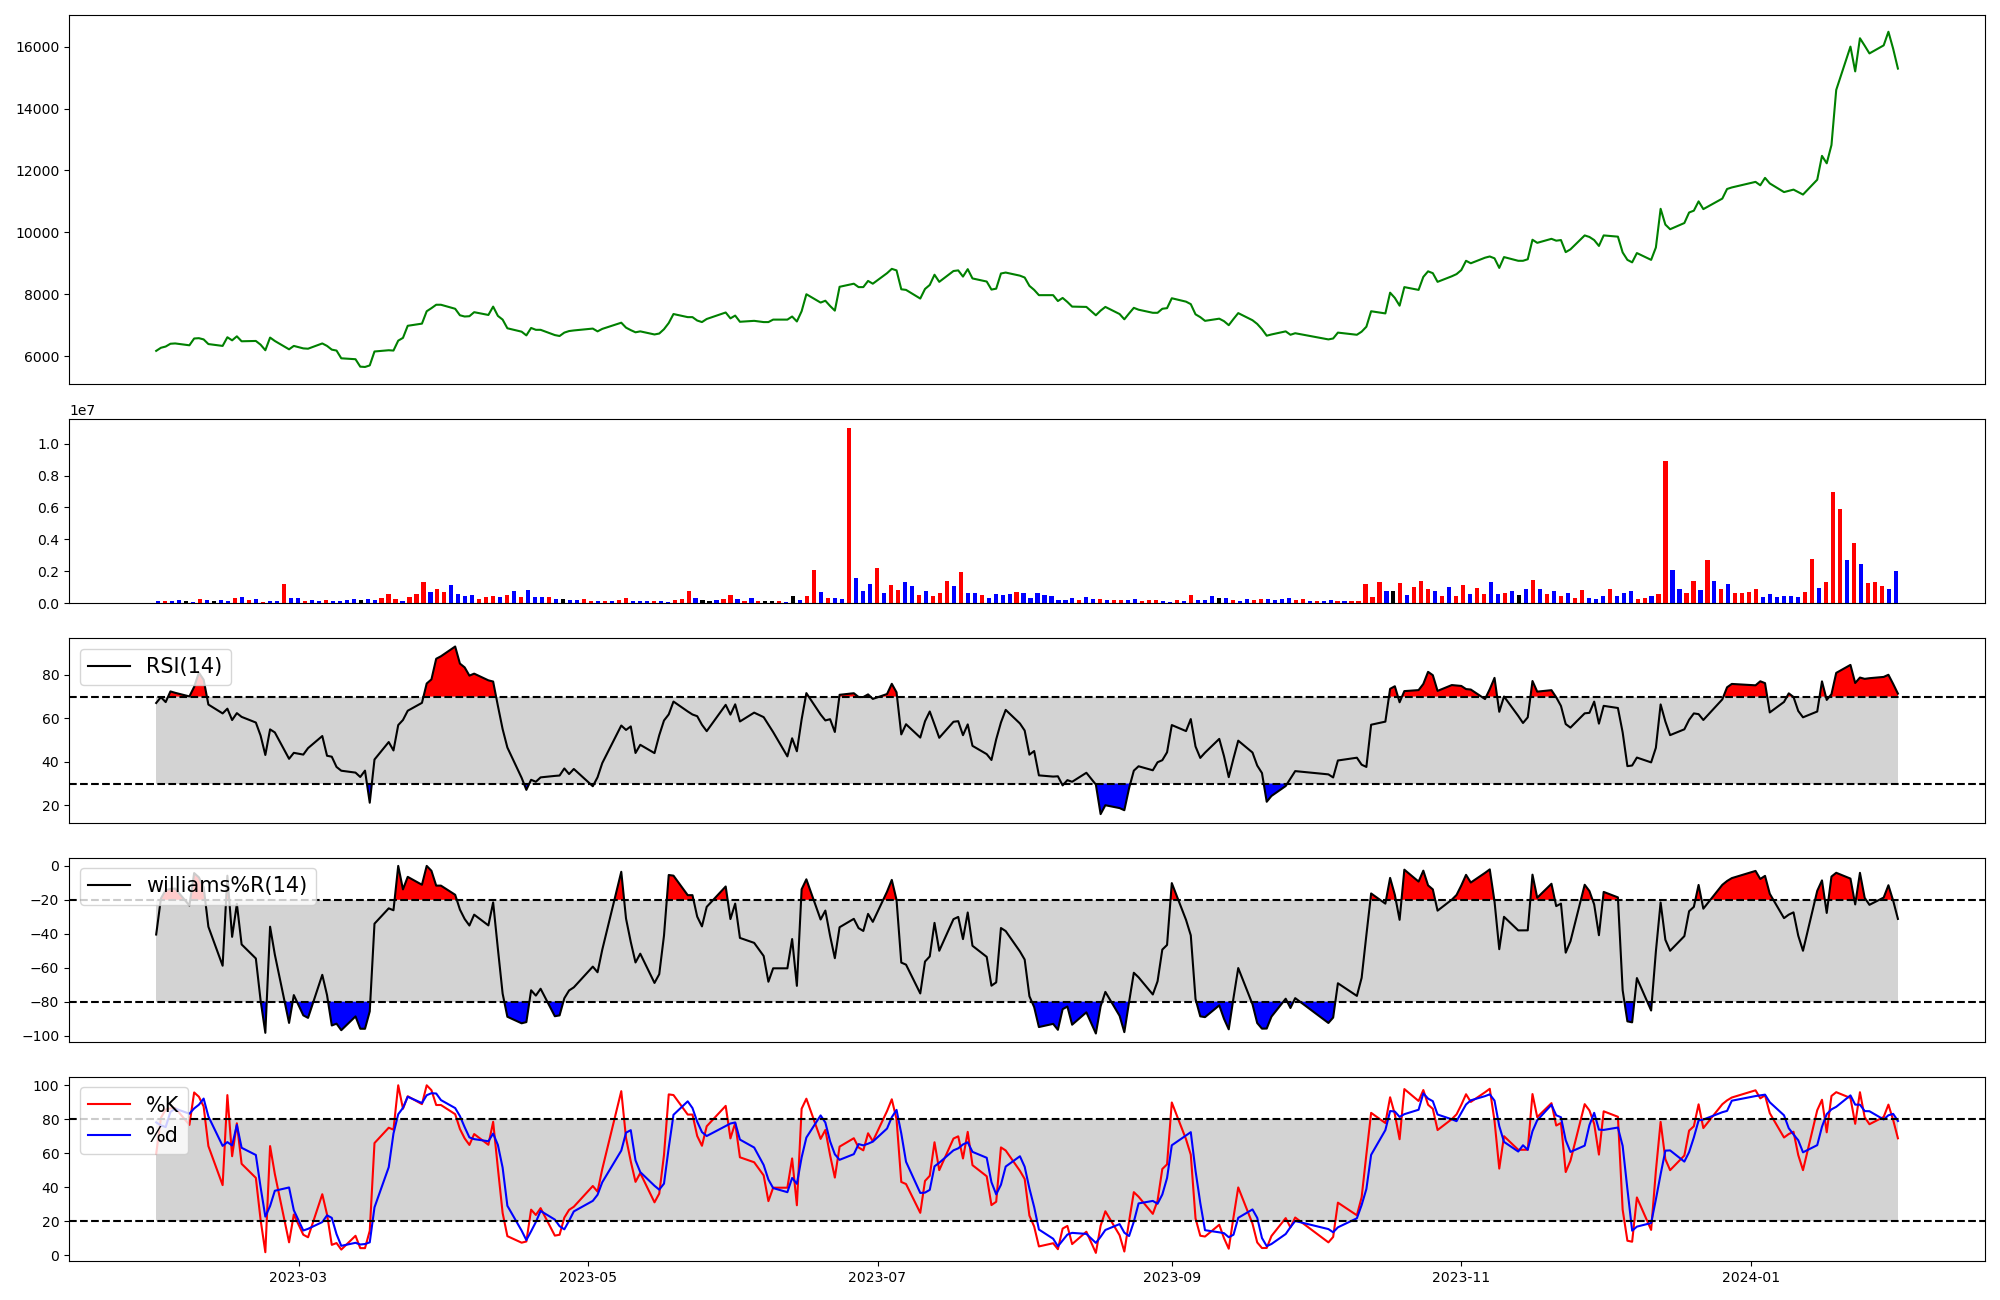The image size is (2000, 1300).
Task: Click the 6000 price axis label
Action: point(42,357)
